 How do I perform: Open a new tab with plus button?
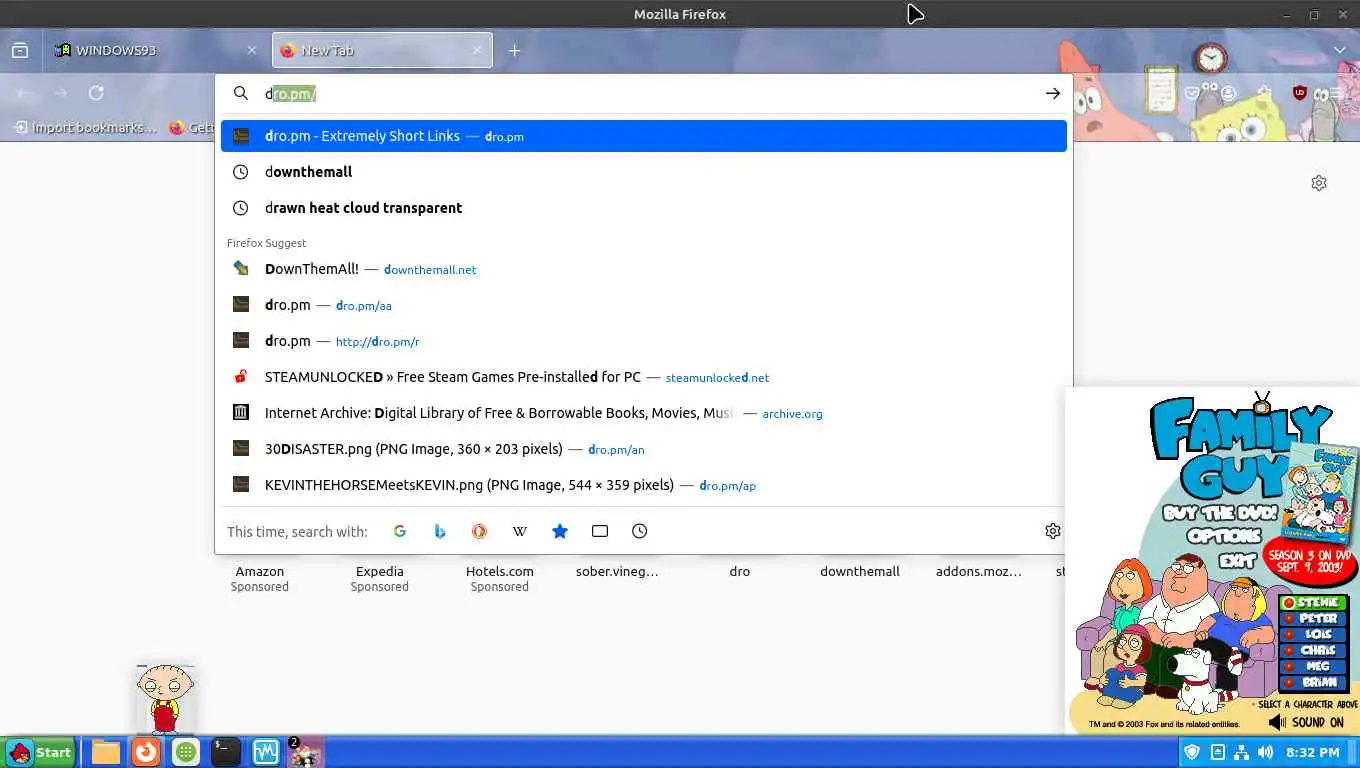point(514,50)
